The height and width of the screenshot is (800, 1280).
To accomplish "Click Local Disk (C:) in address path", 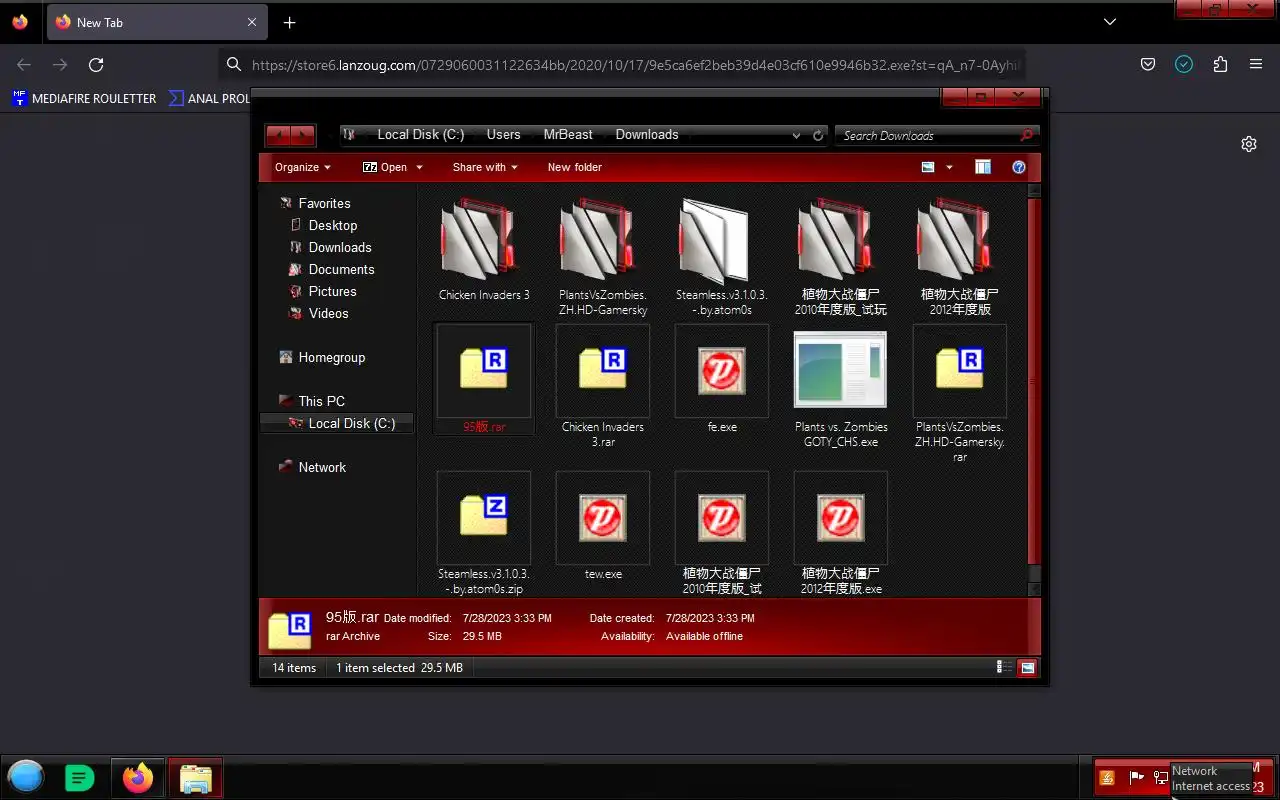I will (421, 134).
